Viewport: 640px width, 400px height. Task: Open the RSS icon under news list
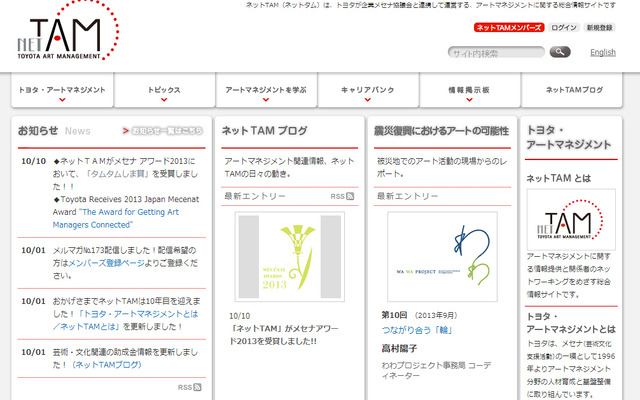198,387
